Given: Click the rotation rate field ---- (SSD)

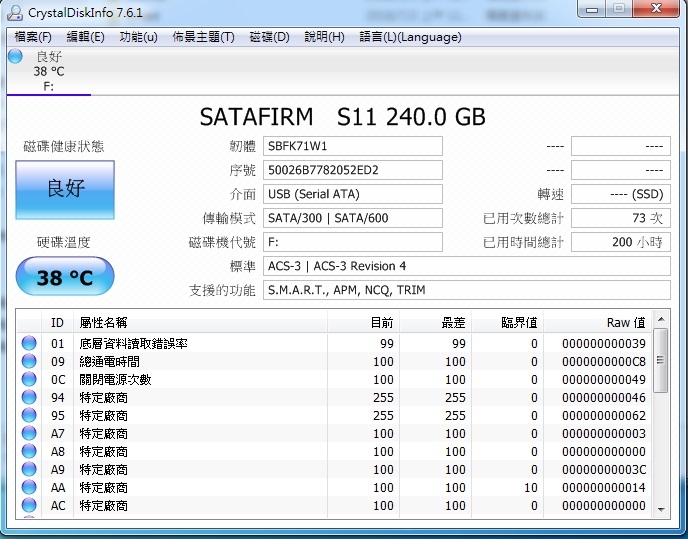Looking at the screenshot, I should pos(621,194).
